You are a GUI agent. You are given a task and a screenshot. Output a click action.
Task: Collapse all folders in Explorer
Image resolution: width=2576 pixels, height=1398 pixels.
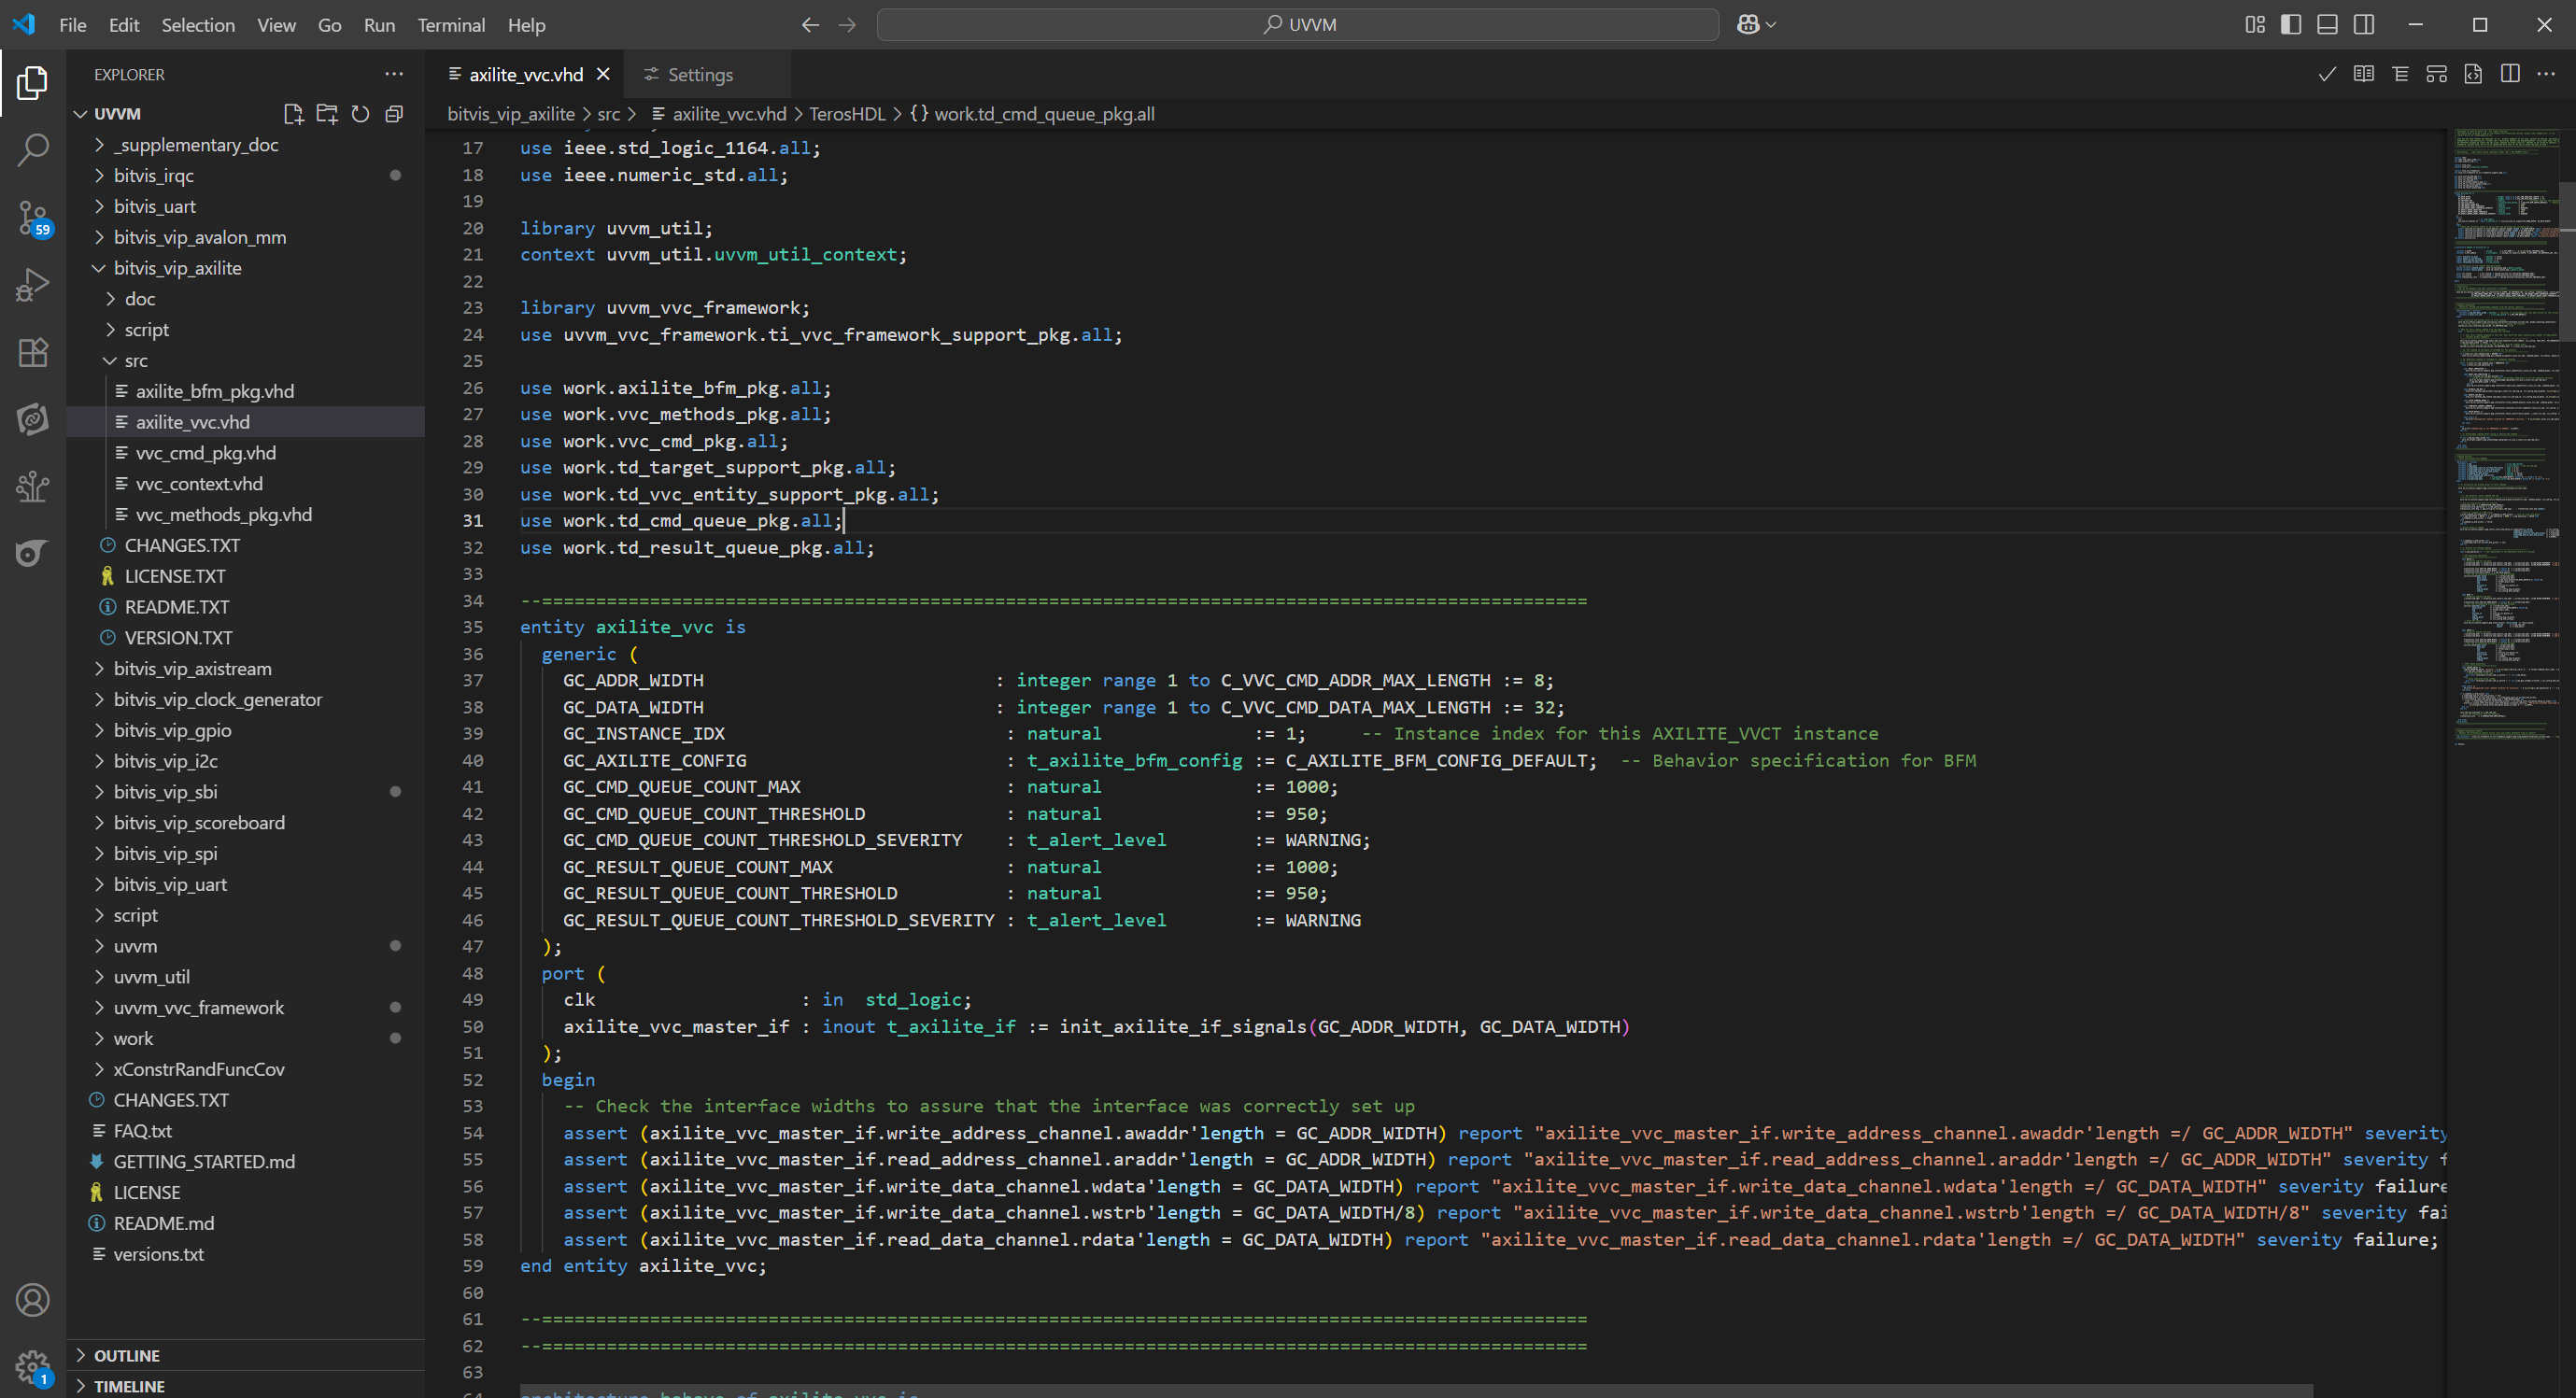coord(394,114)
